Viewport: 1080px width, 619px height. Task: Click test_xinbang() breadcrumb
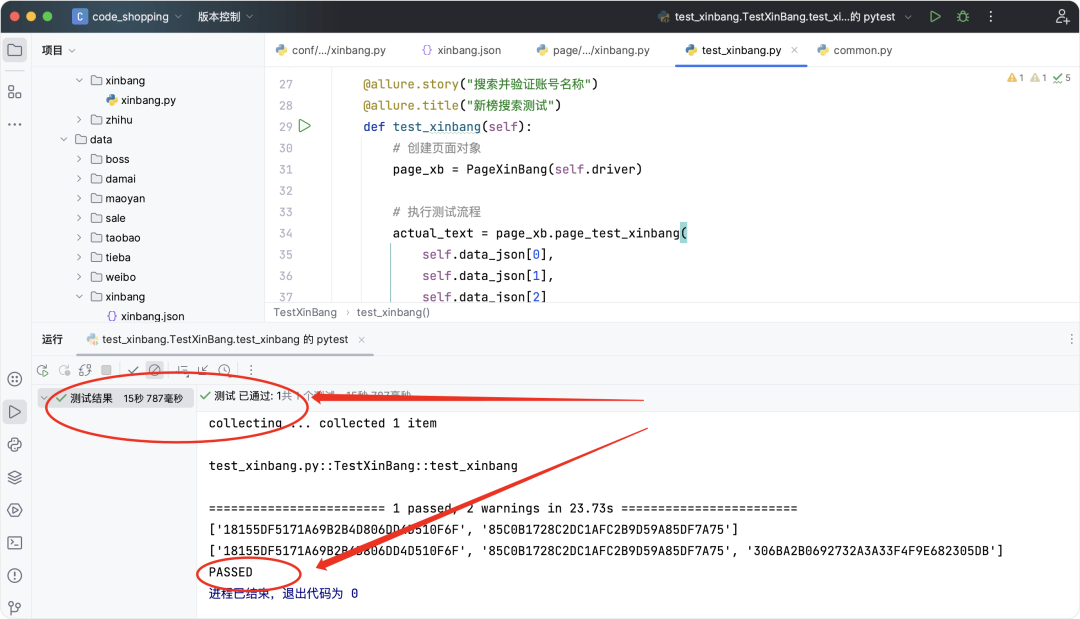coord(393,313)
